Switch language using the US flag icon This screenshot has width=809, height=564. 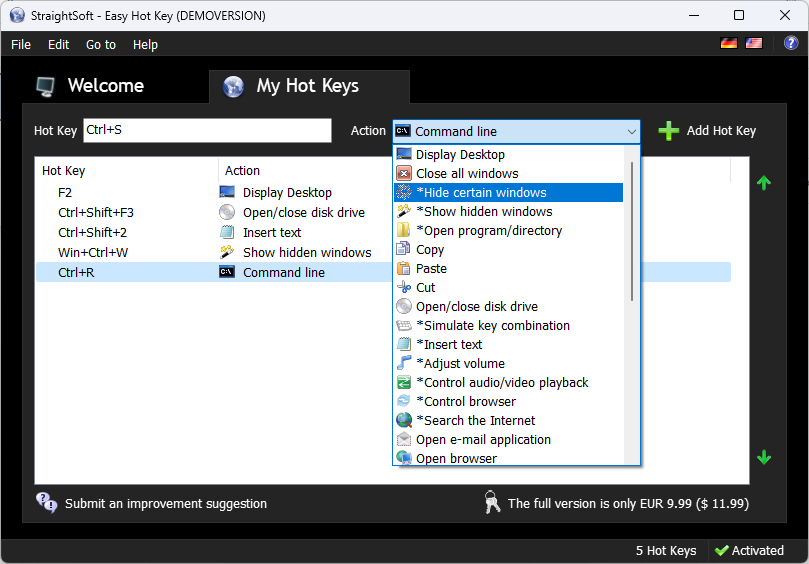[x=753, y=43]
